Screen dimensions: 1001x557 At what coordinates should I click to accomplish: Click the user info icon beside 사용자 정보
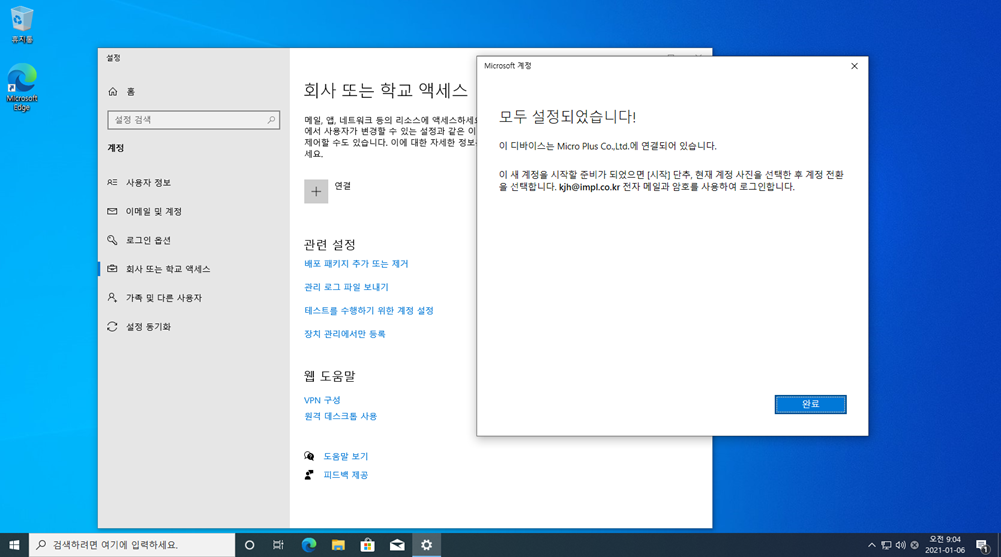(x=112, y=182)
